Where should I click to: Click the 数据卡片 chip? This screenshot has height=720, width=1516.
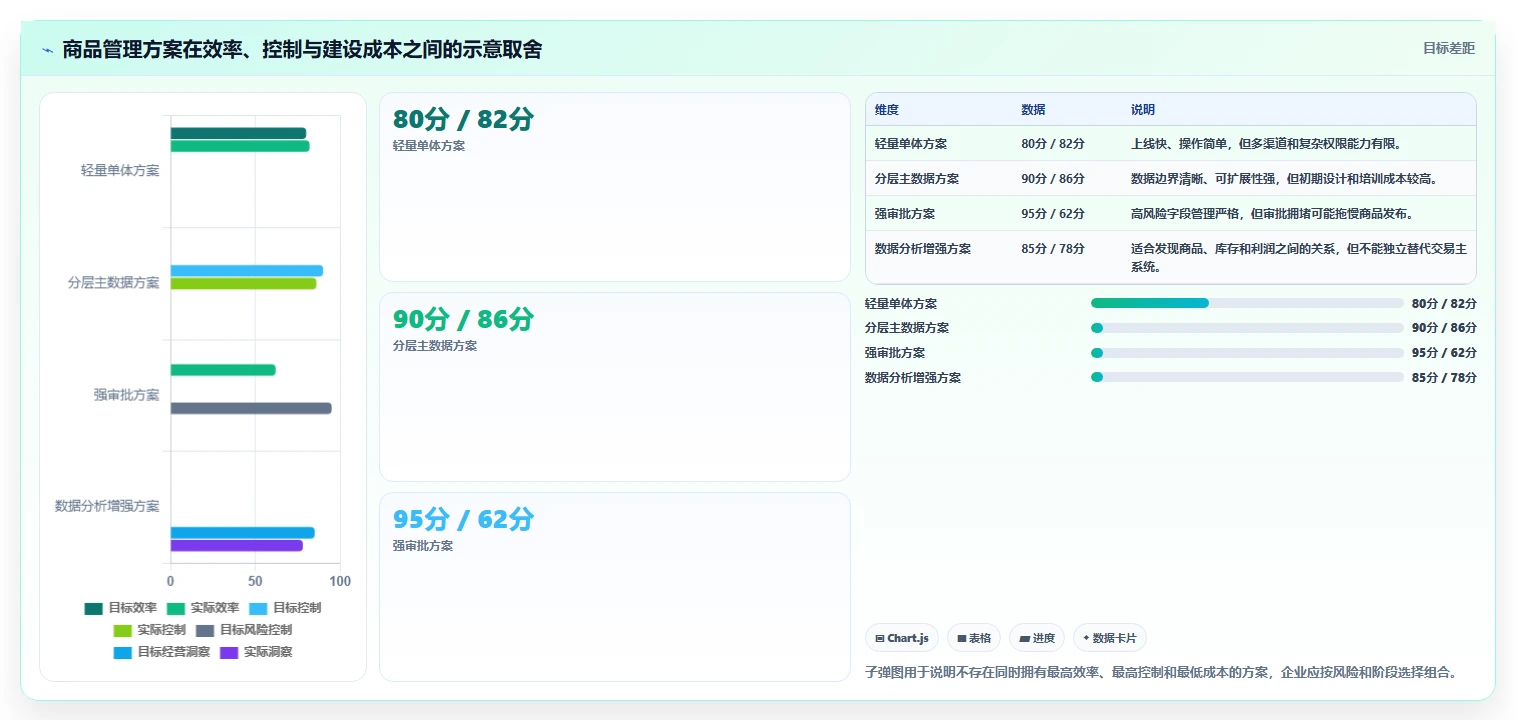pos(1110,638)
